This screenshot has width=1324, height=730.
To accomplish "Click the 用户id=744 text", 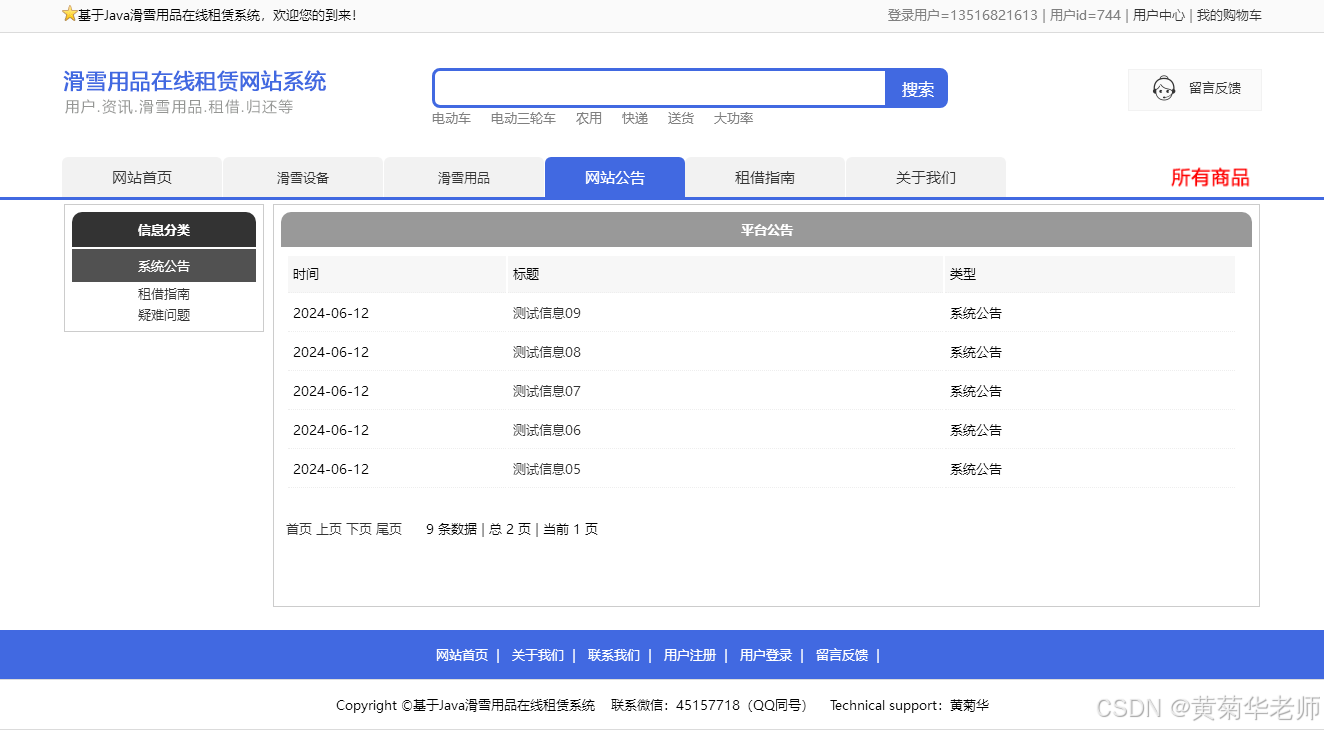I will point(1085,15).
